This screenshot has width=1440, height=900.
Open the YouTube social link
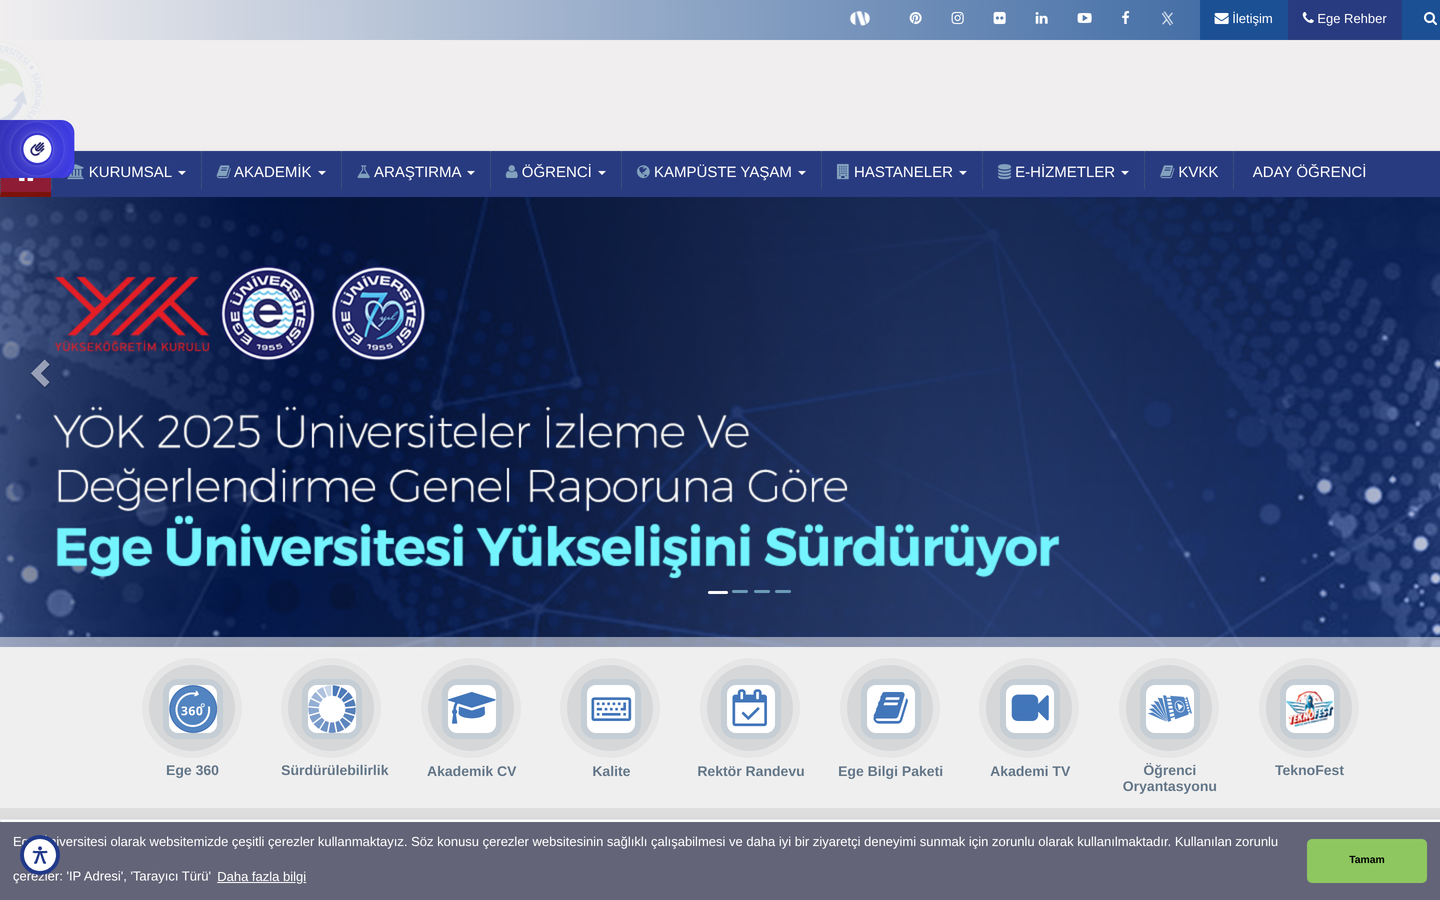point(1084,18)
